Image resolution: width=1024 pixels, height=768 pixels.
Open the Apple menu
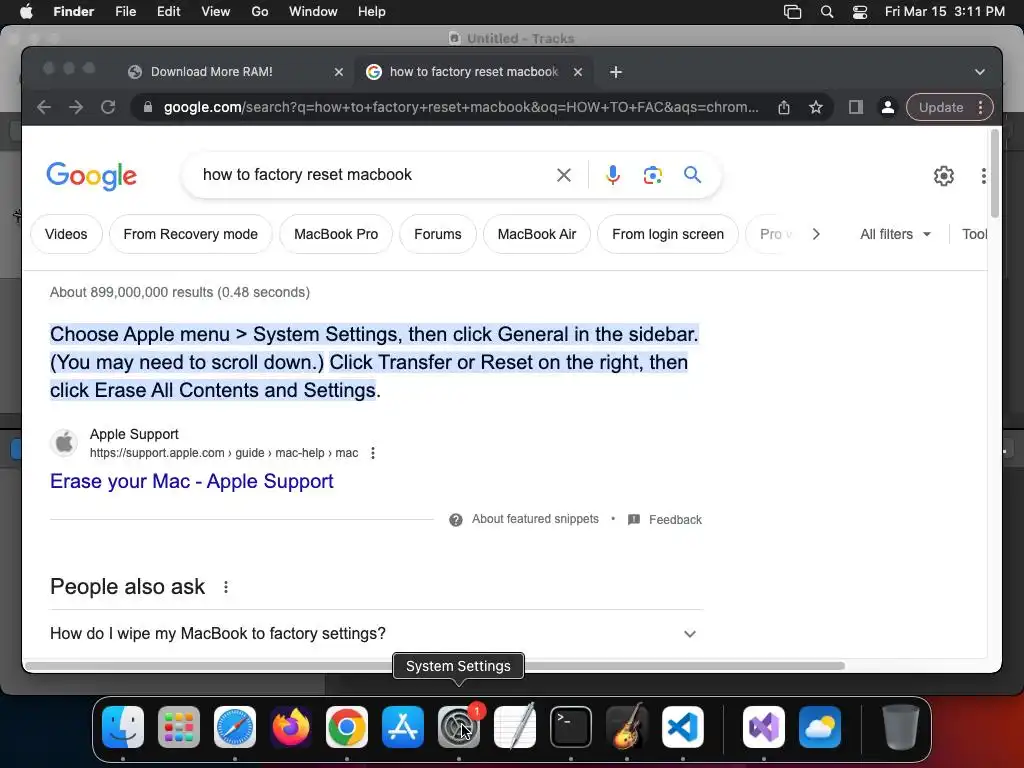pyautogui.click(x=26, y=12)
